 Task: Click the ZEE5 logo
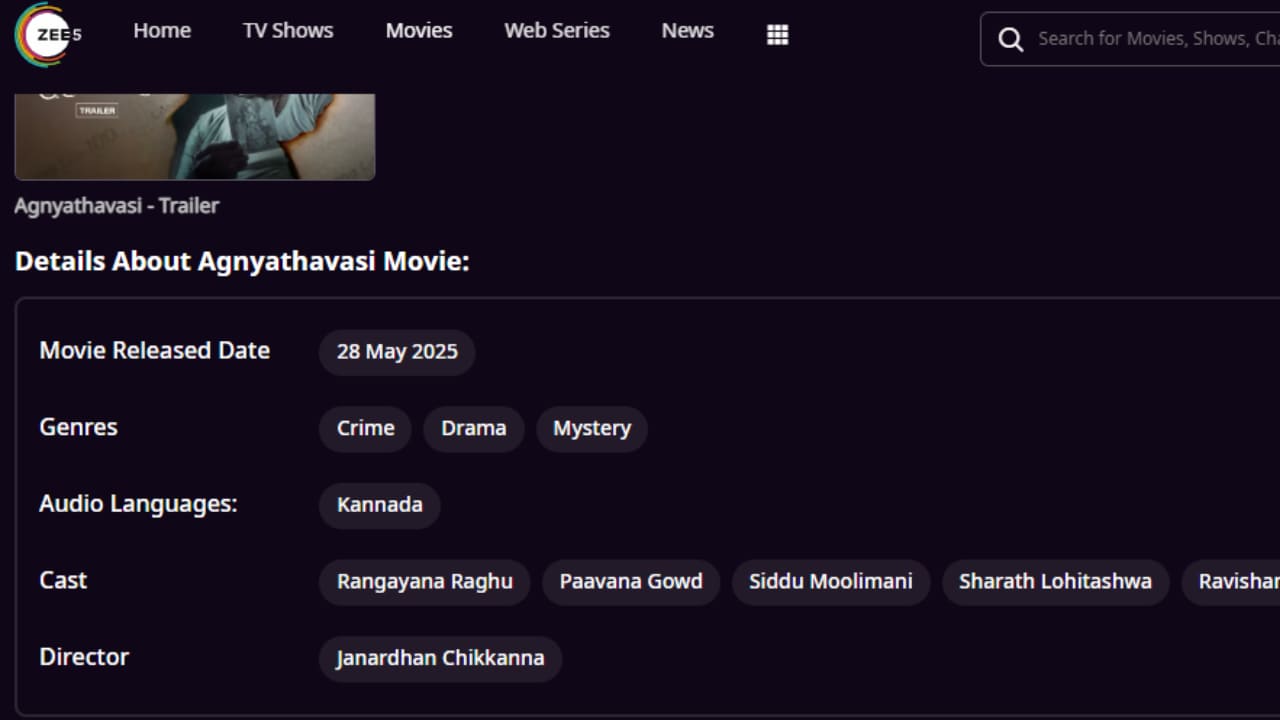tap(48, 34)
